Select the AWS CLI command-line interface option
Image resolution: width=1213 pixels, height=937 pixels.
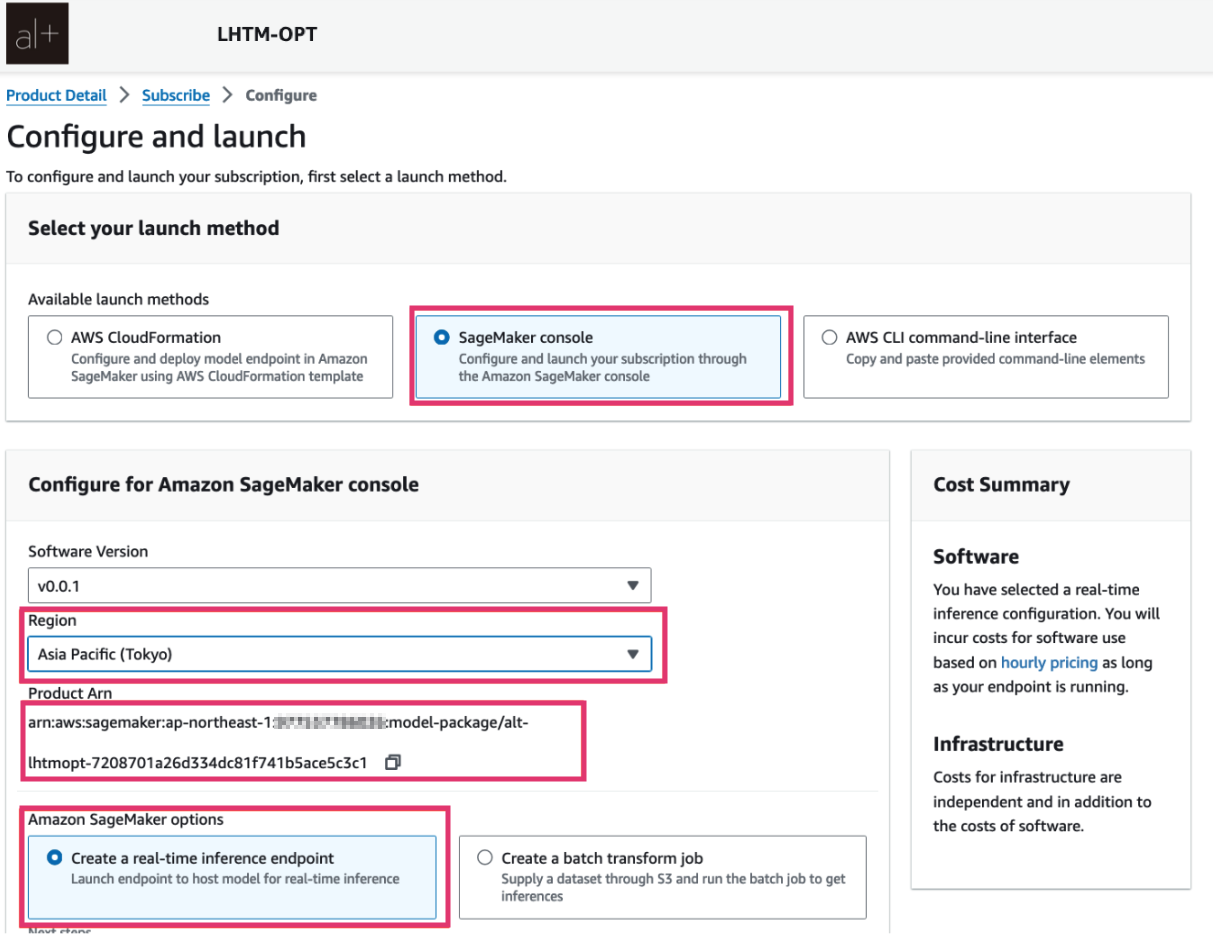coord(828,337)
